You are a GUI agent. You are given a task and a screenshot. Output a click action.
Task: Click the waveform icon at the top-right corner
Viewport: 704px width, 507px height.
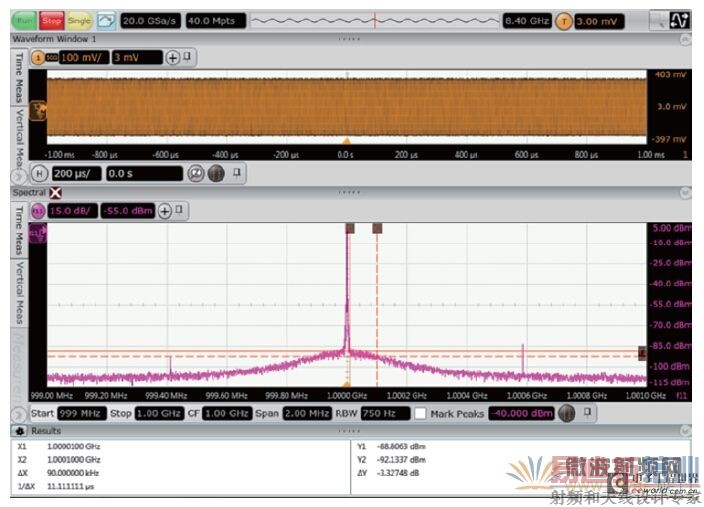click(x=679, y=20)
